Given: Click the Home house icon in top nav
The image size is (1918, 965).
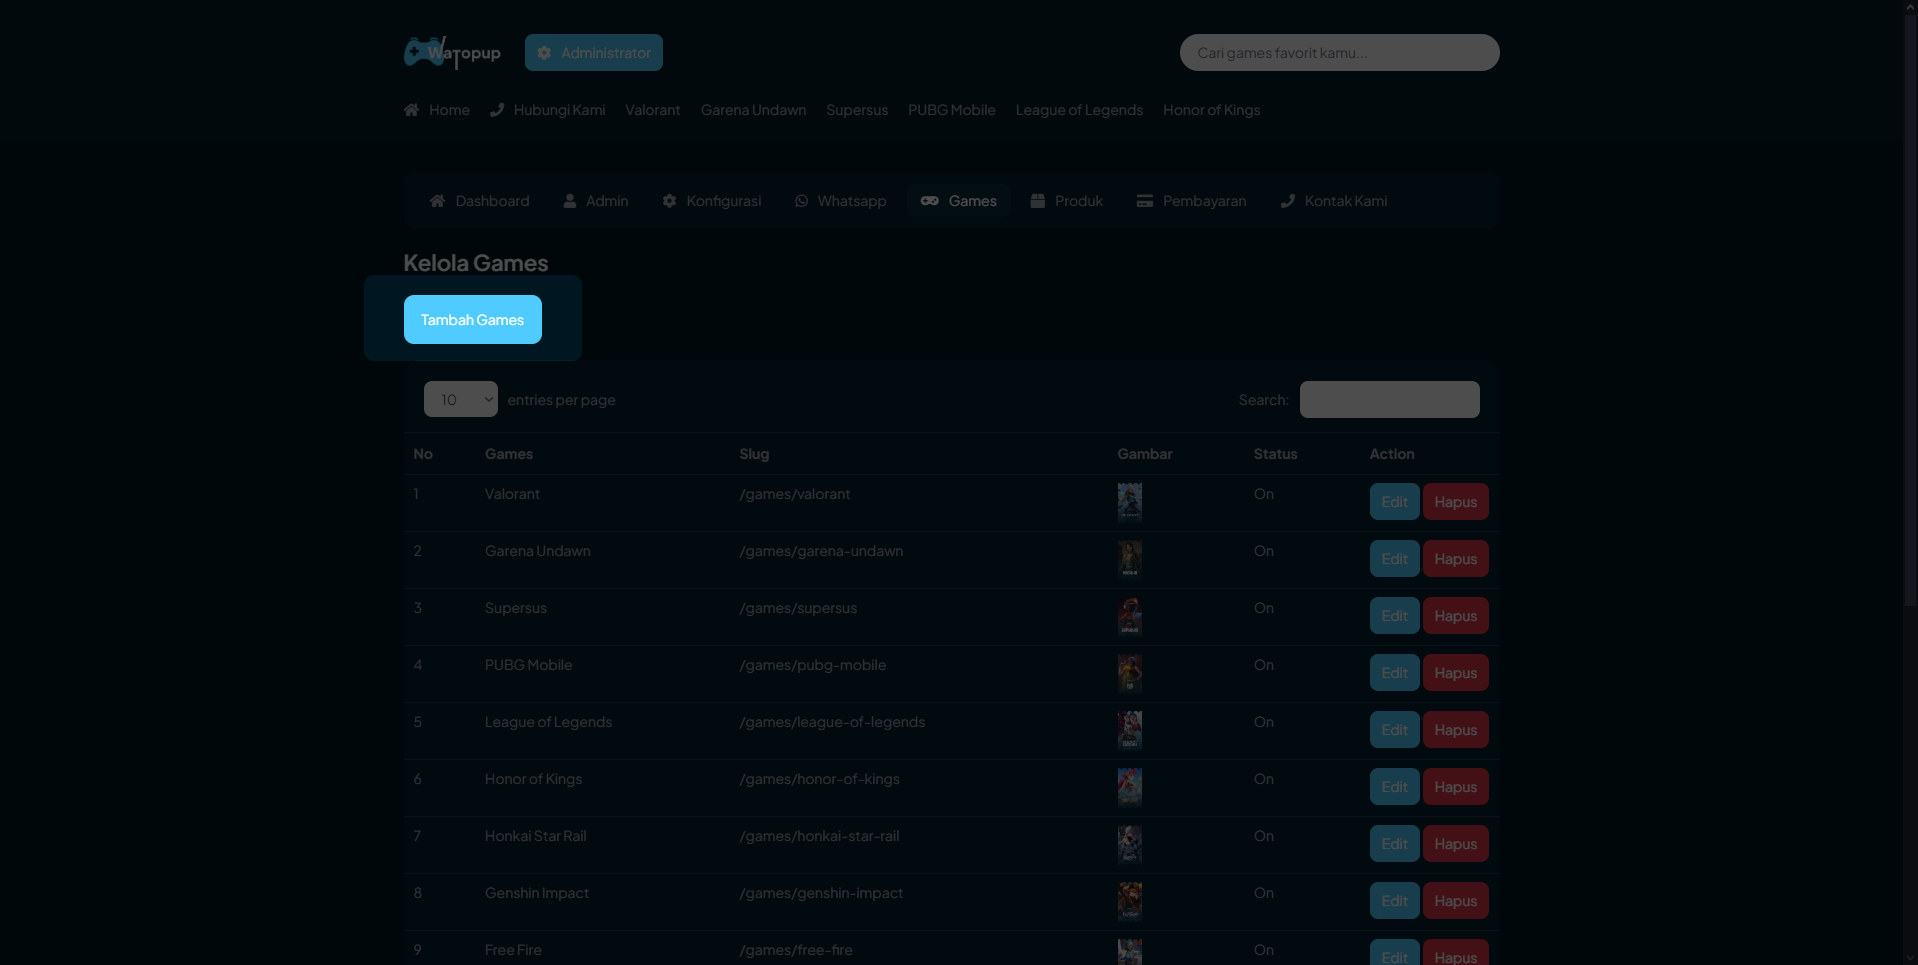Looking at the screenshot, I should pyautogui.click(x=411, y=110).
